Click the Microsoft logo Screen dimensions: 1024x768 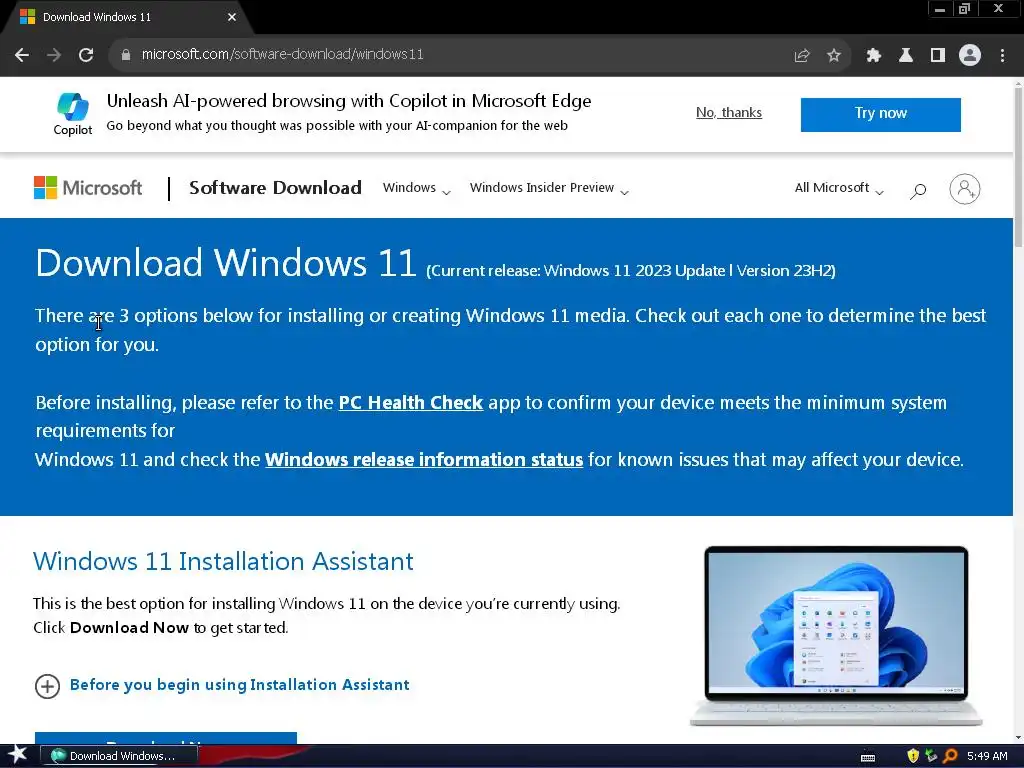point(88,188)
